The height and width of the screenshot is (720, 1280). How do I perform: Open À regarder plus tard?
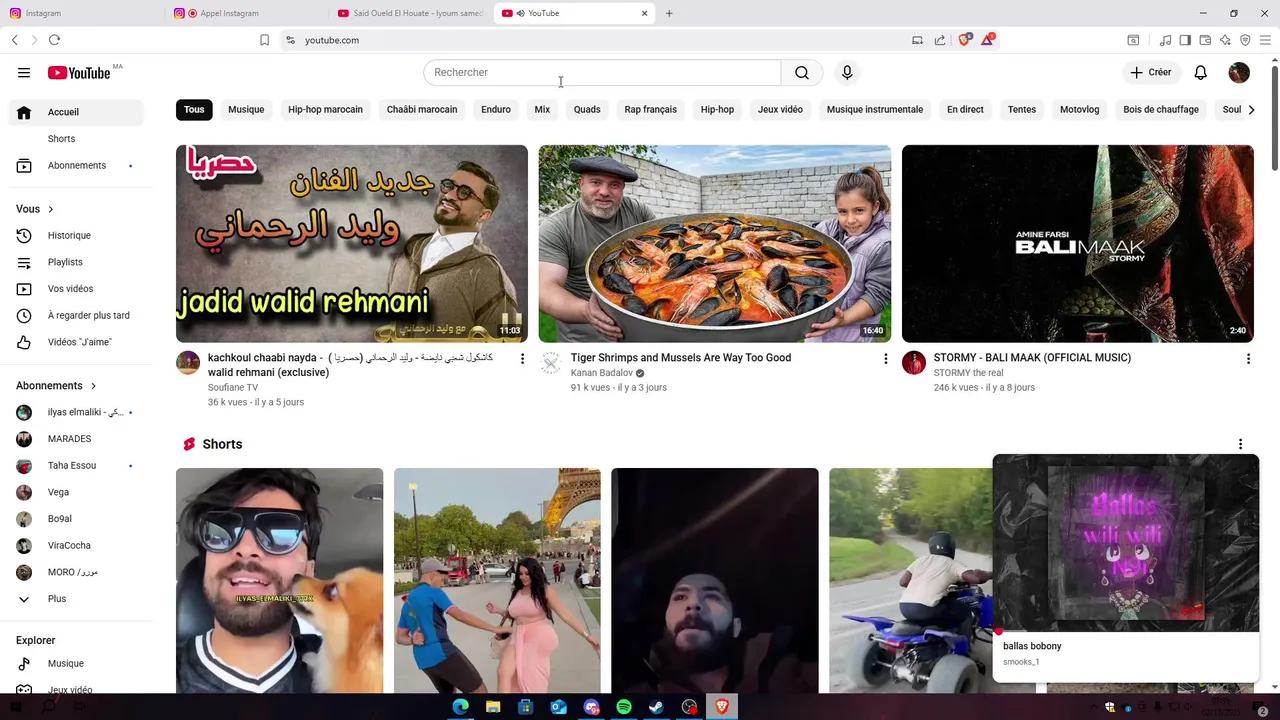pyautogui.click(x=76, y=315)
